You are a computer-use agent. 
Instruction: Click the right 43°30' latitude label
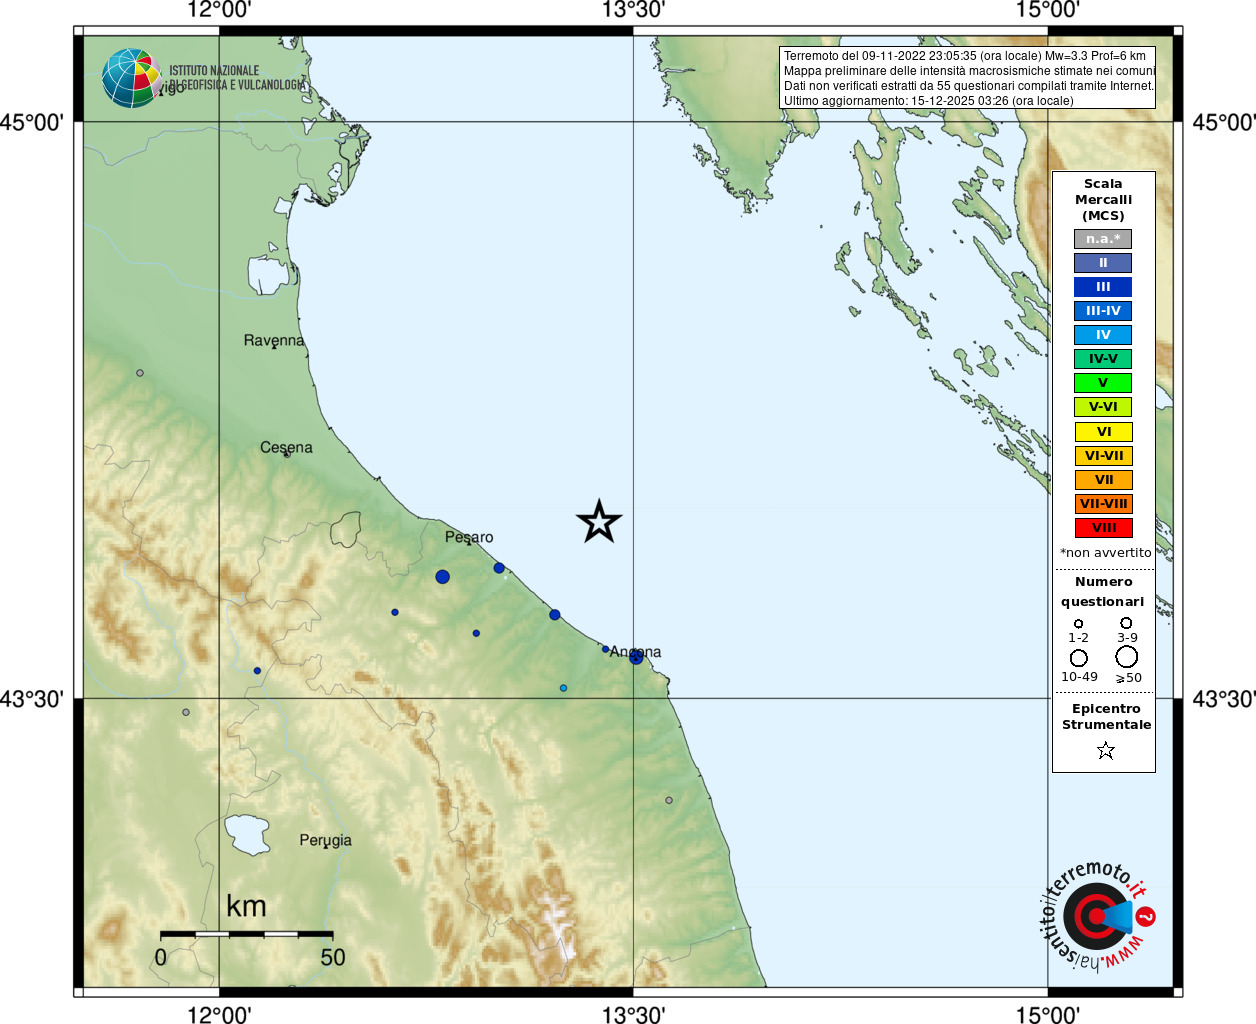tap(1224, 698)
